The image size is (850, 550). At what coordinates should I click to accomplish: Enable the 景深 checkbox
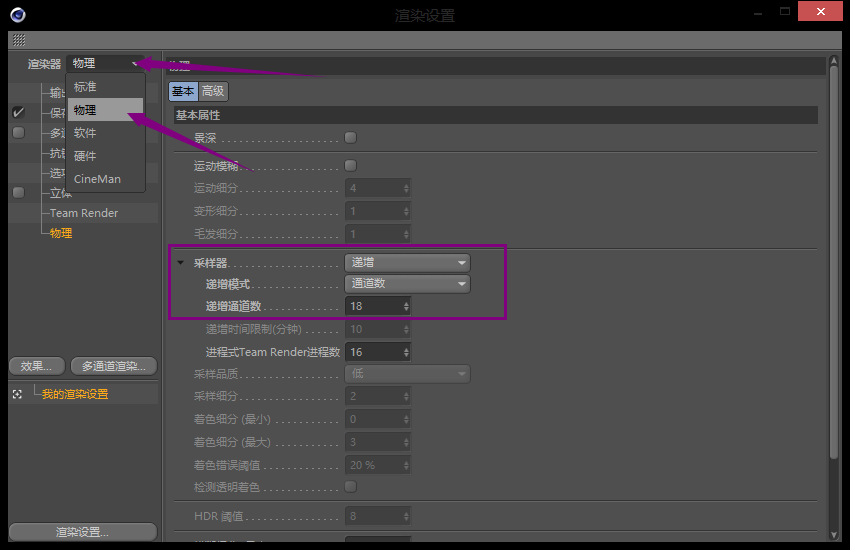coord(350,137)
